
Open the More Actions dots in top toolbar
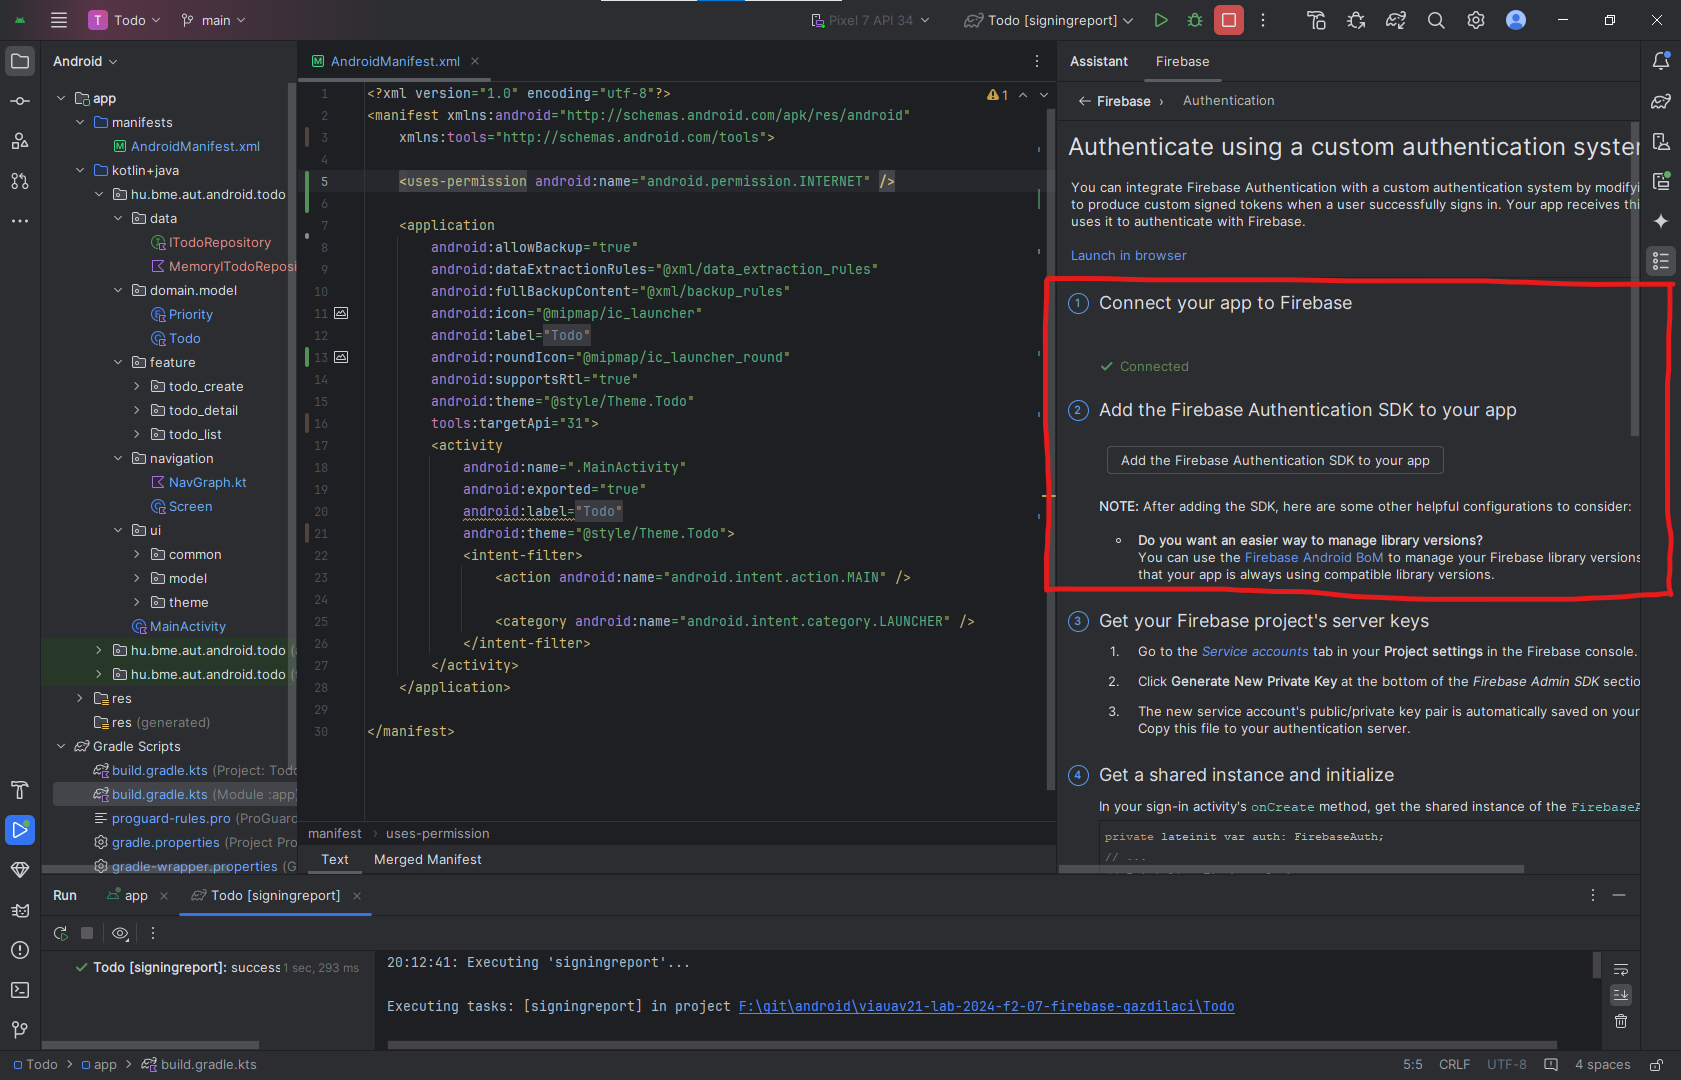click(x=1263, y=20)
